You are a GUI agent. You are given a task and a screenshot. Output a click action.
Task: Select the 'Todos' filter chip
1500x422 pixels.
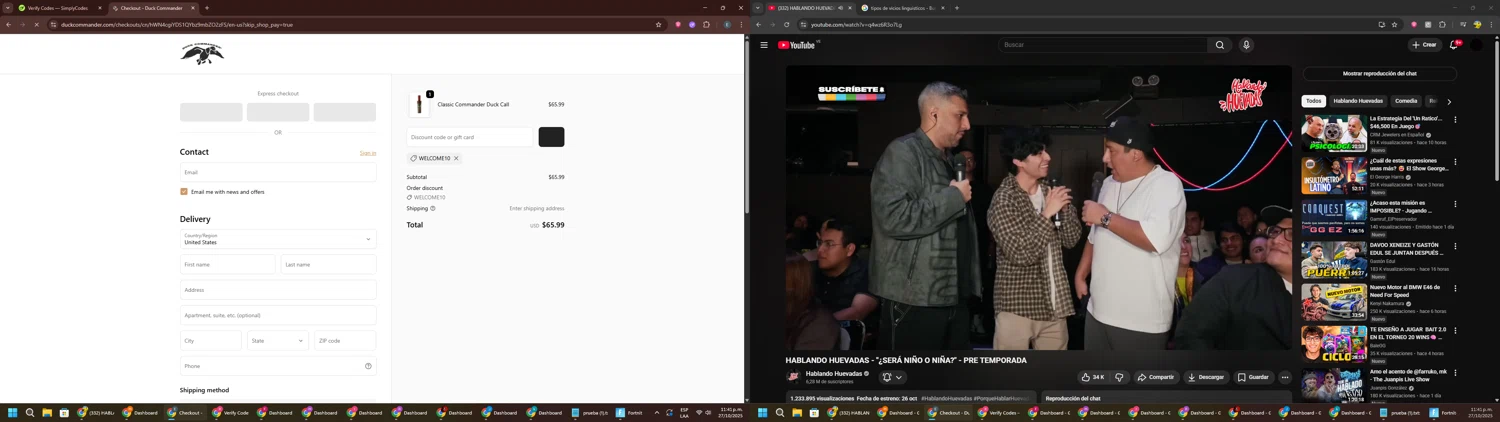click(1313, 101)
